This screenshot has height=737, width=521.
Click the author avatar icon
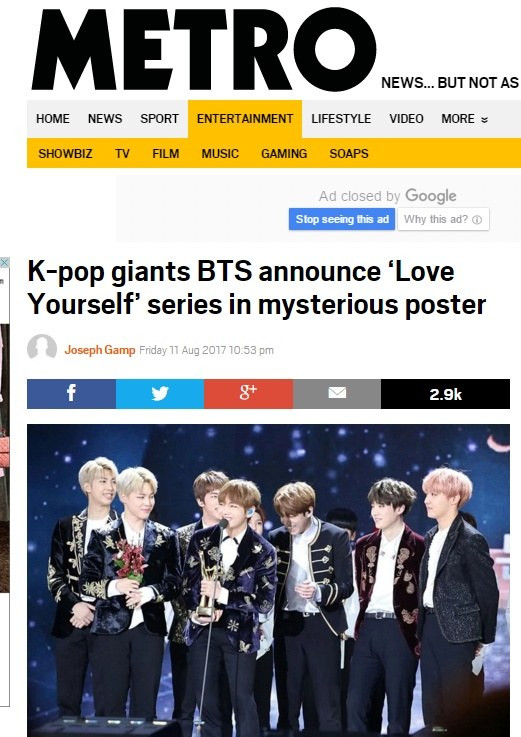tap(42, 348)
